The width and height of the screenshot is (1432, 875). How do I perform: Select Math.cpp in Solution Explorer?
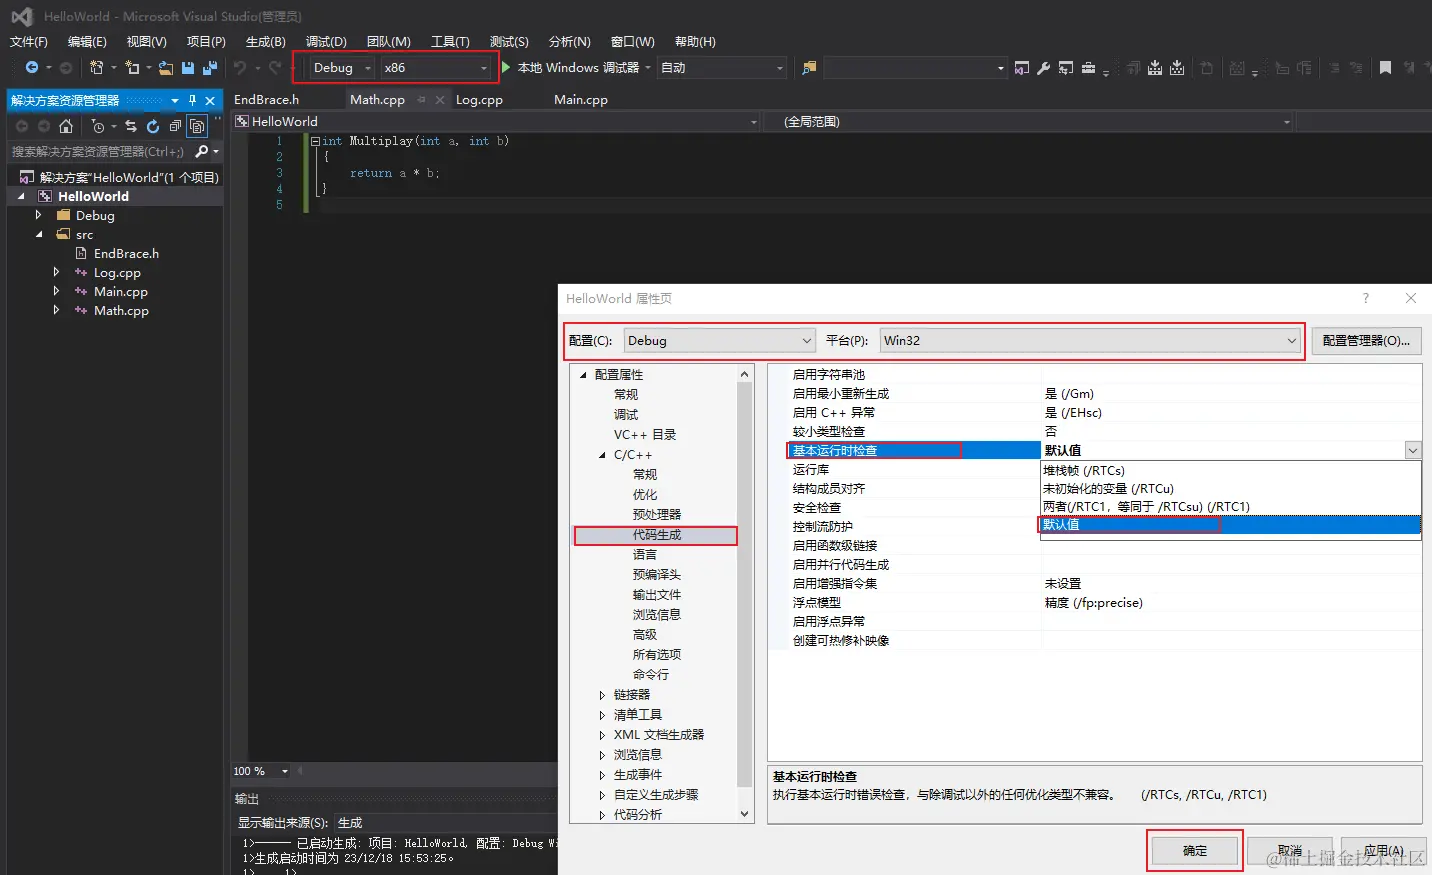pyautogui.click(x=121, y=311)
